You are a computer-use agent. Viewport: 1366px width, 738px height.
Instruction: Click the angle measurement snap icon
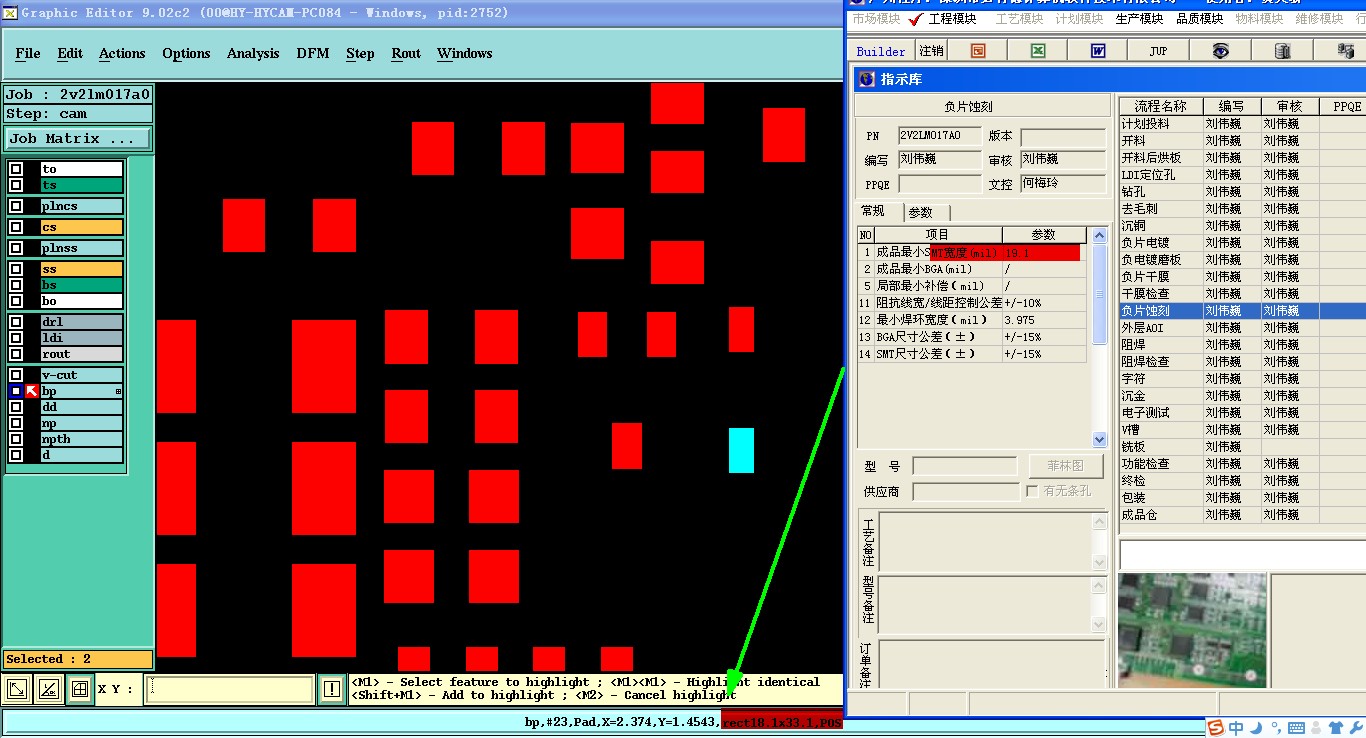(x=49, y=689)
